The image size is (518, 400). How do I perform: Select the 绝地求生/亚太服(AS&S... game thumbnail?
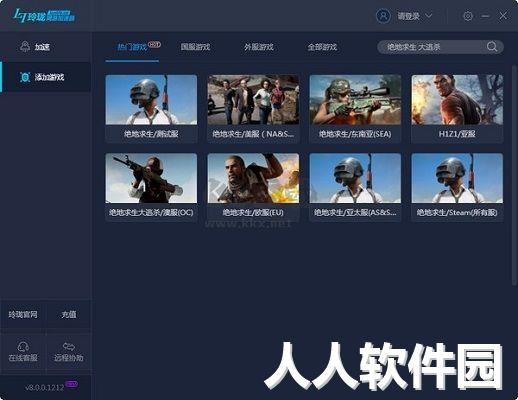point(355,178)
